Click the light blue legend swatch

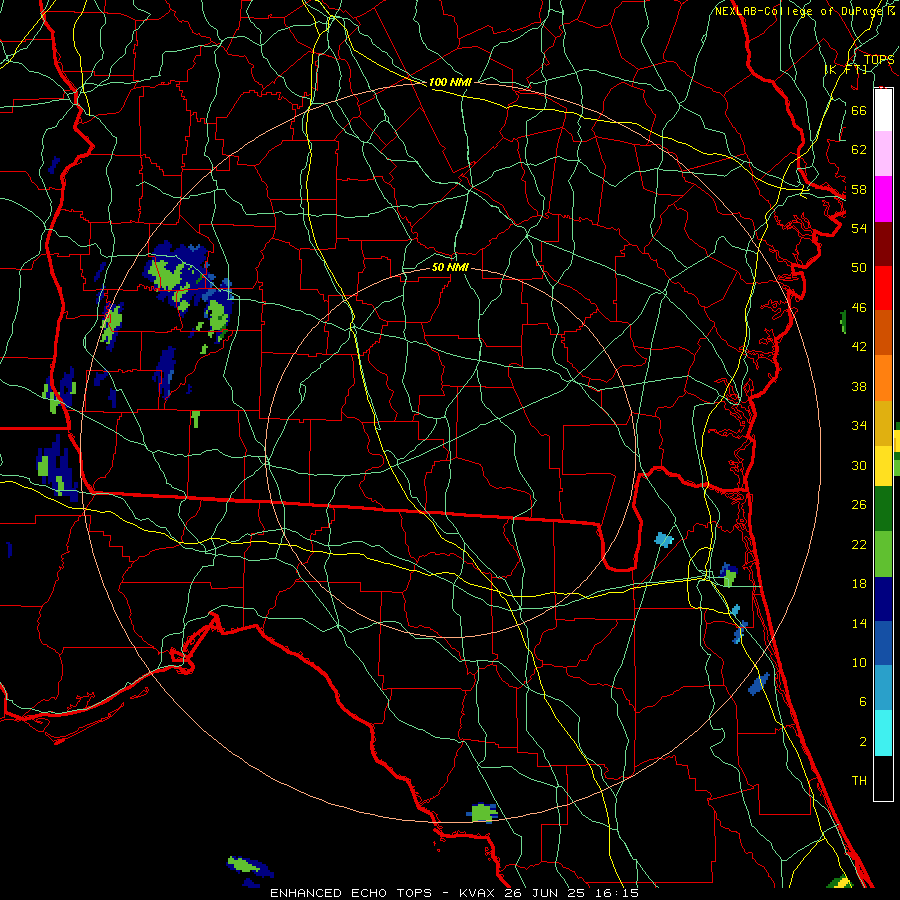click(x=883, y=688)
